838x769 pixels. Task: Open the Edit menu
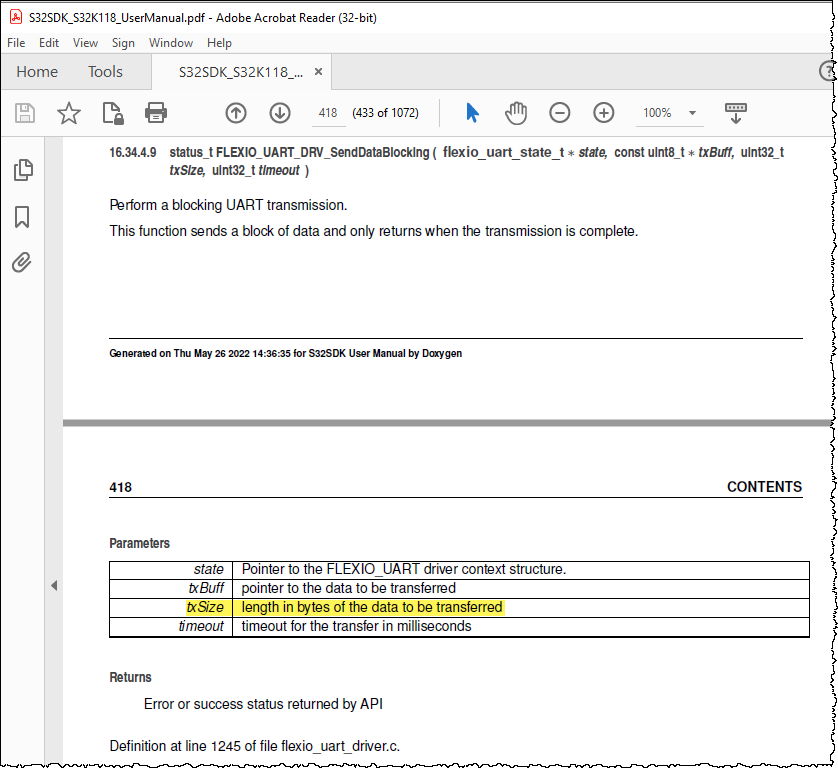pos(49,43)
